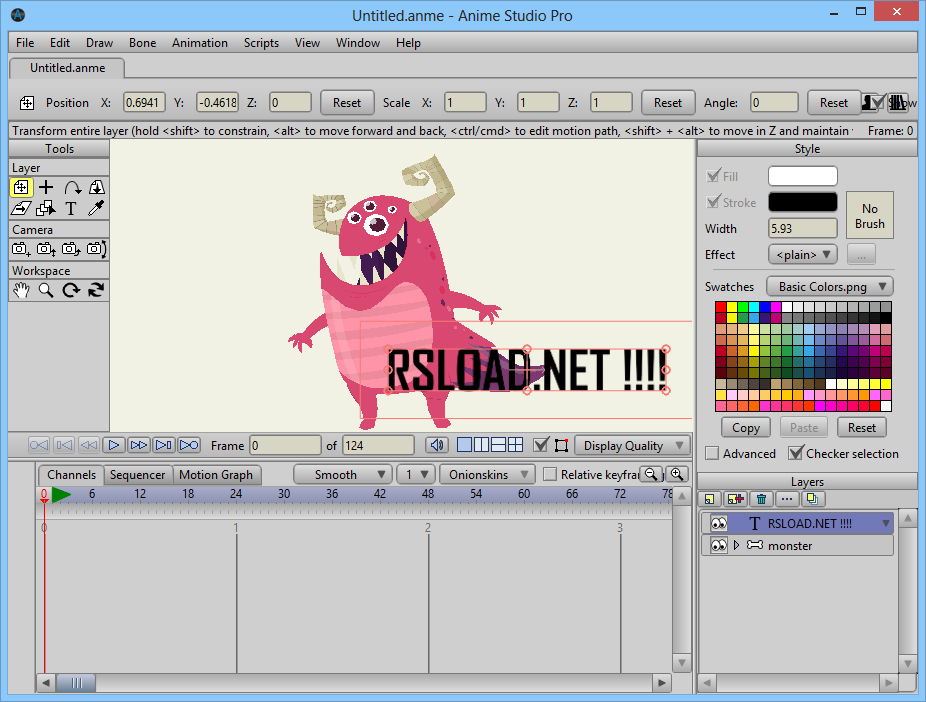The width and height of the screenshot is (926, 702).
Task: Select the Shear Layer tool
Action: 21,208
